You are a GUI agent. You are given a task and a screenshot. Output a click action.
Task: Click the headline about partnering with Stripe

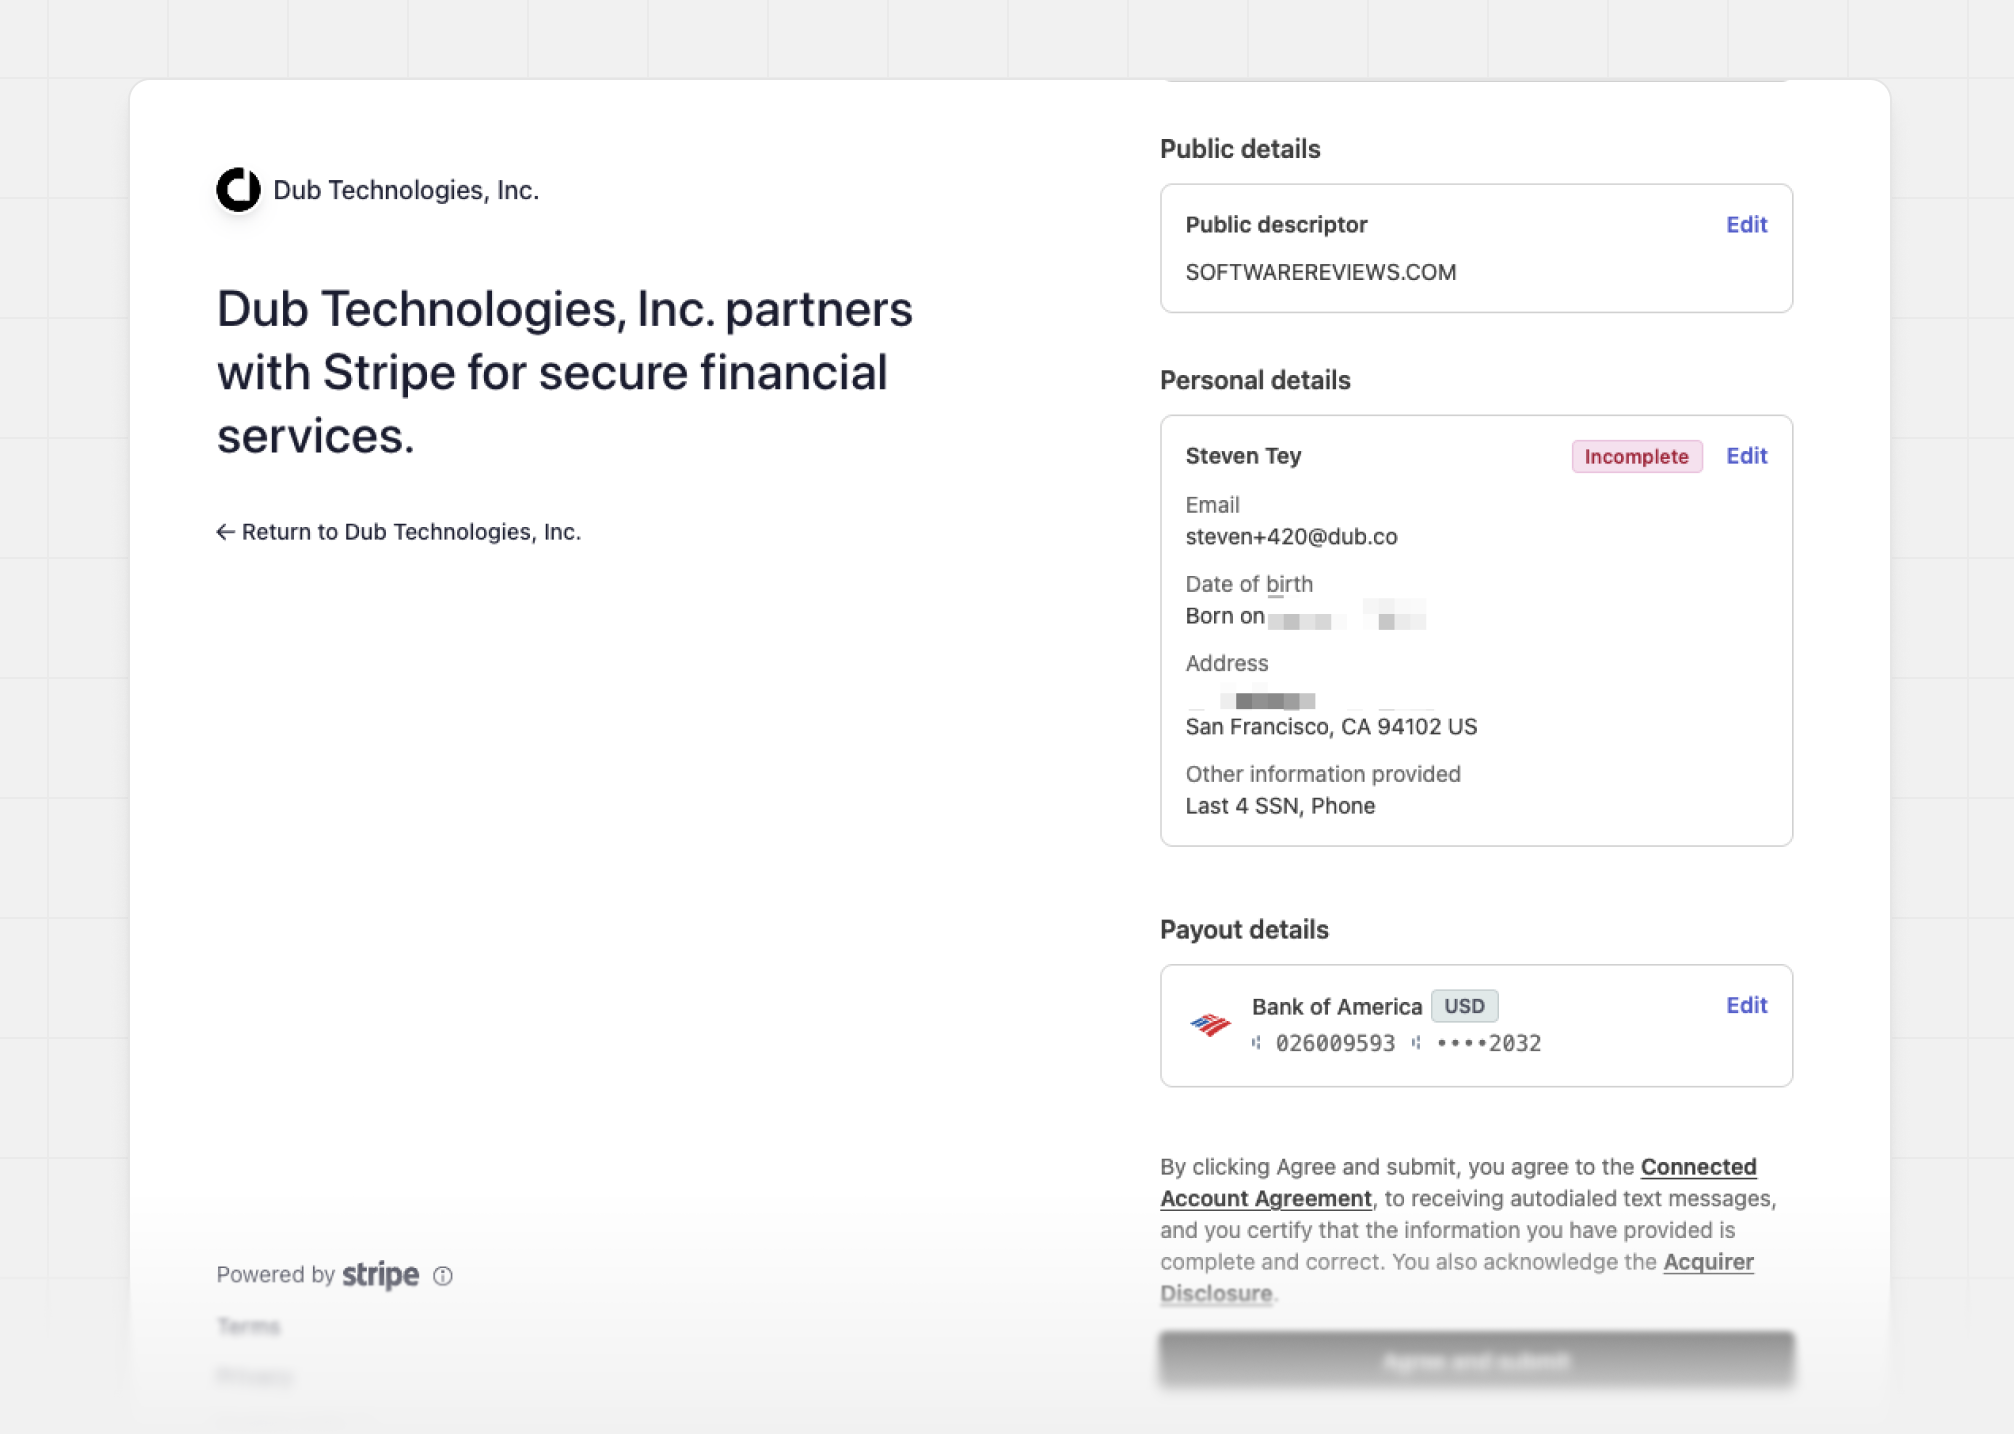[x=565, y=372]
